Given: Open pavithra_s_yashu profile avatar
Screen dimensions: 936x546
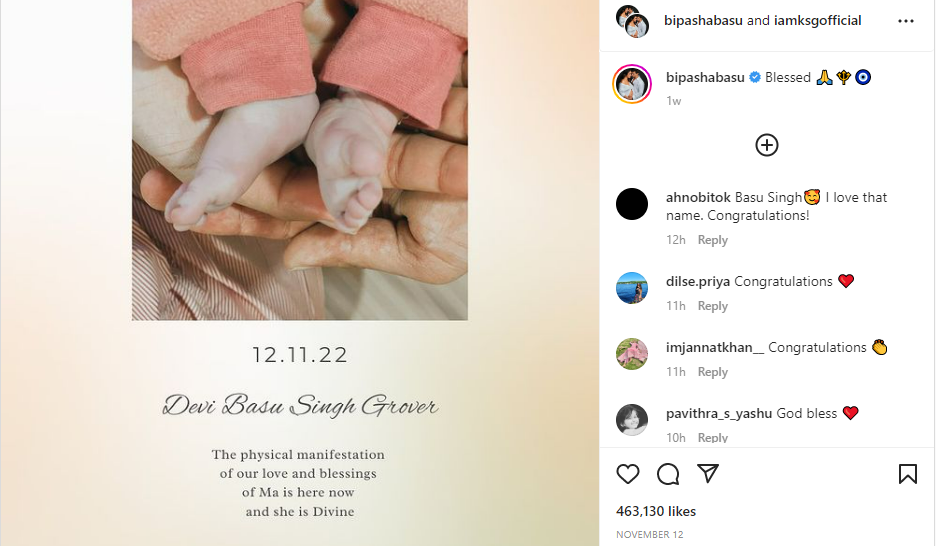Looking at the screenshot, I should tap(632, 420).
